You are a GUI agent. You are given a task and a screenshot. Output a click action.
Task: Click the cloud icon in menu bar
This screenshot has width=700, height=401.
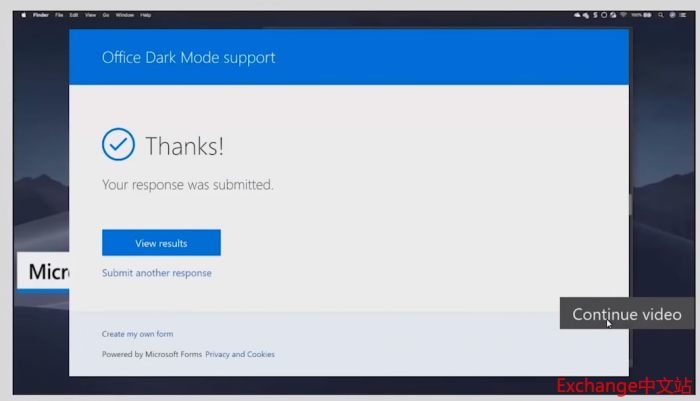tap(578, 16)
